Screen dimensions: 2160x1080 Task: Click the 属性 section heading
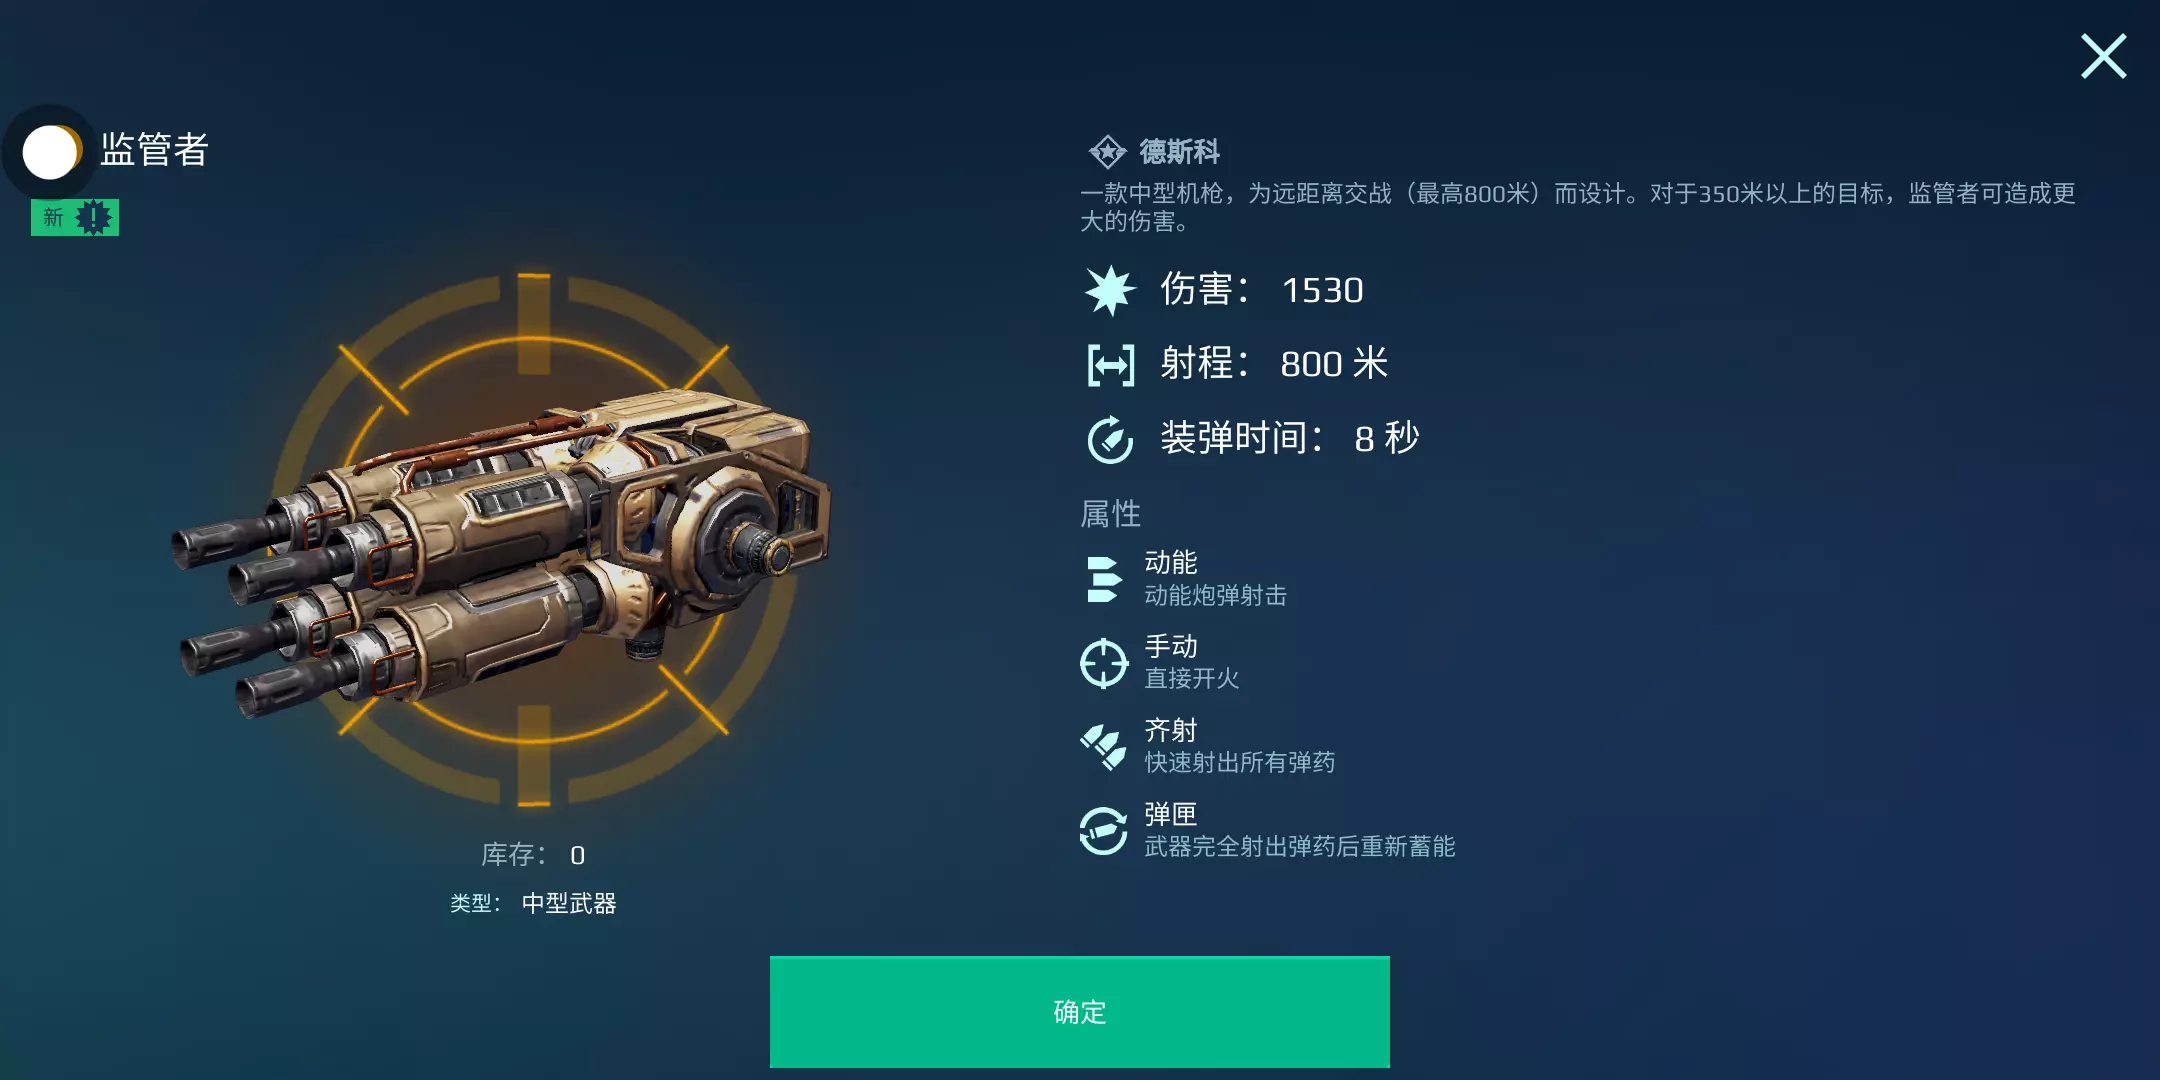click(1110, 514)
